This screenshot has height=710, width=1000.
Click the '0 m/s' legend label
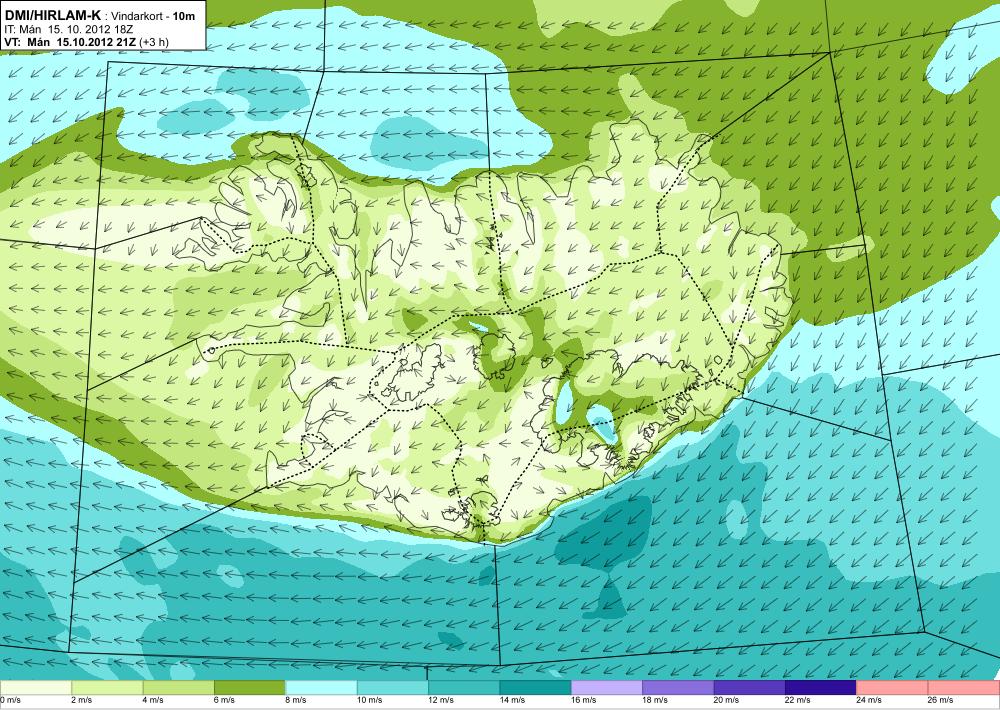coord(10,700)
